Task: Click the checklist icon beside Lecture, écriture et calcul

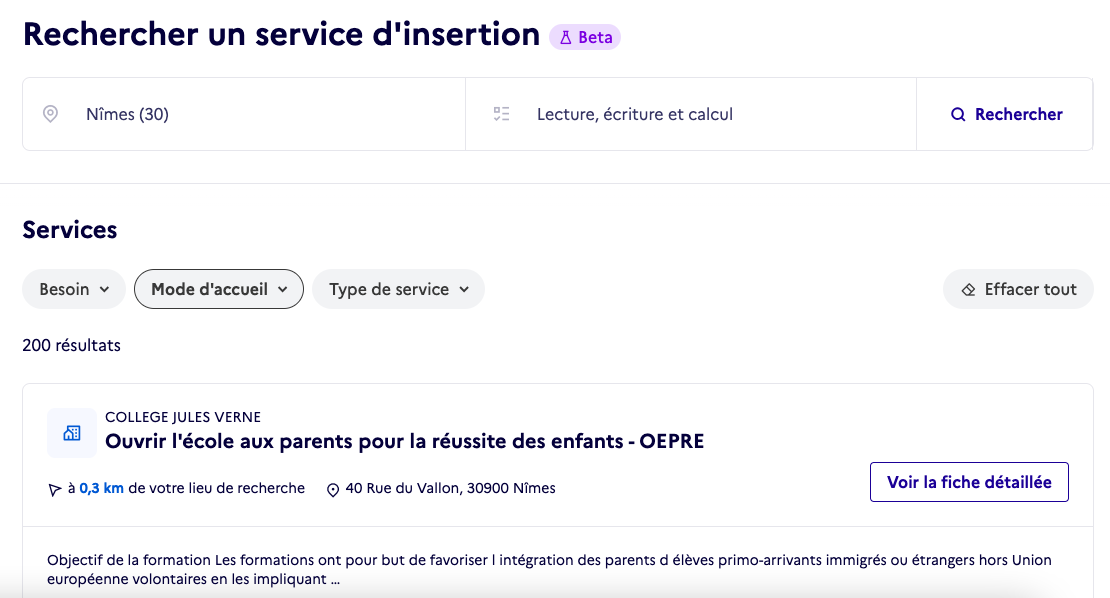Action: tap(501, 114)
